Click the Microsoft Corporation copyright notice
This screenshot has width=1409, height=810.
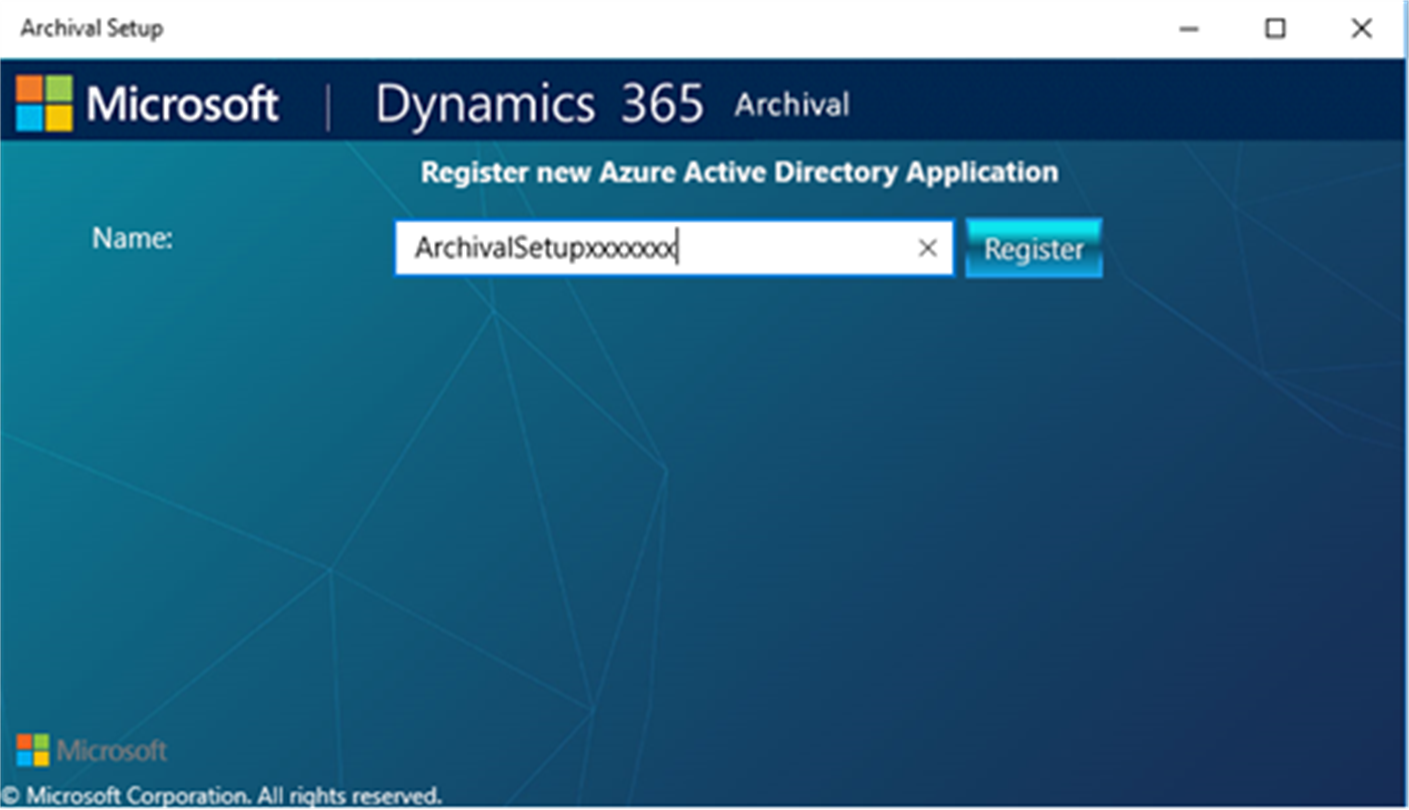tap(222, 796)
